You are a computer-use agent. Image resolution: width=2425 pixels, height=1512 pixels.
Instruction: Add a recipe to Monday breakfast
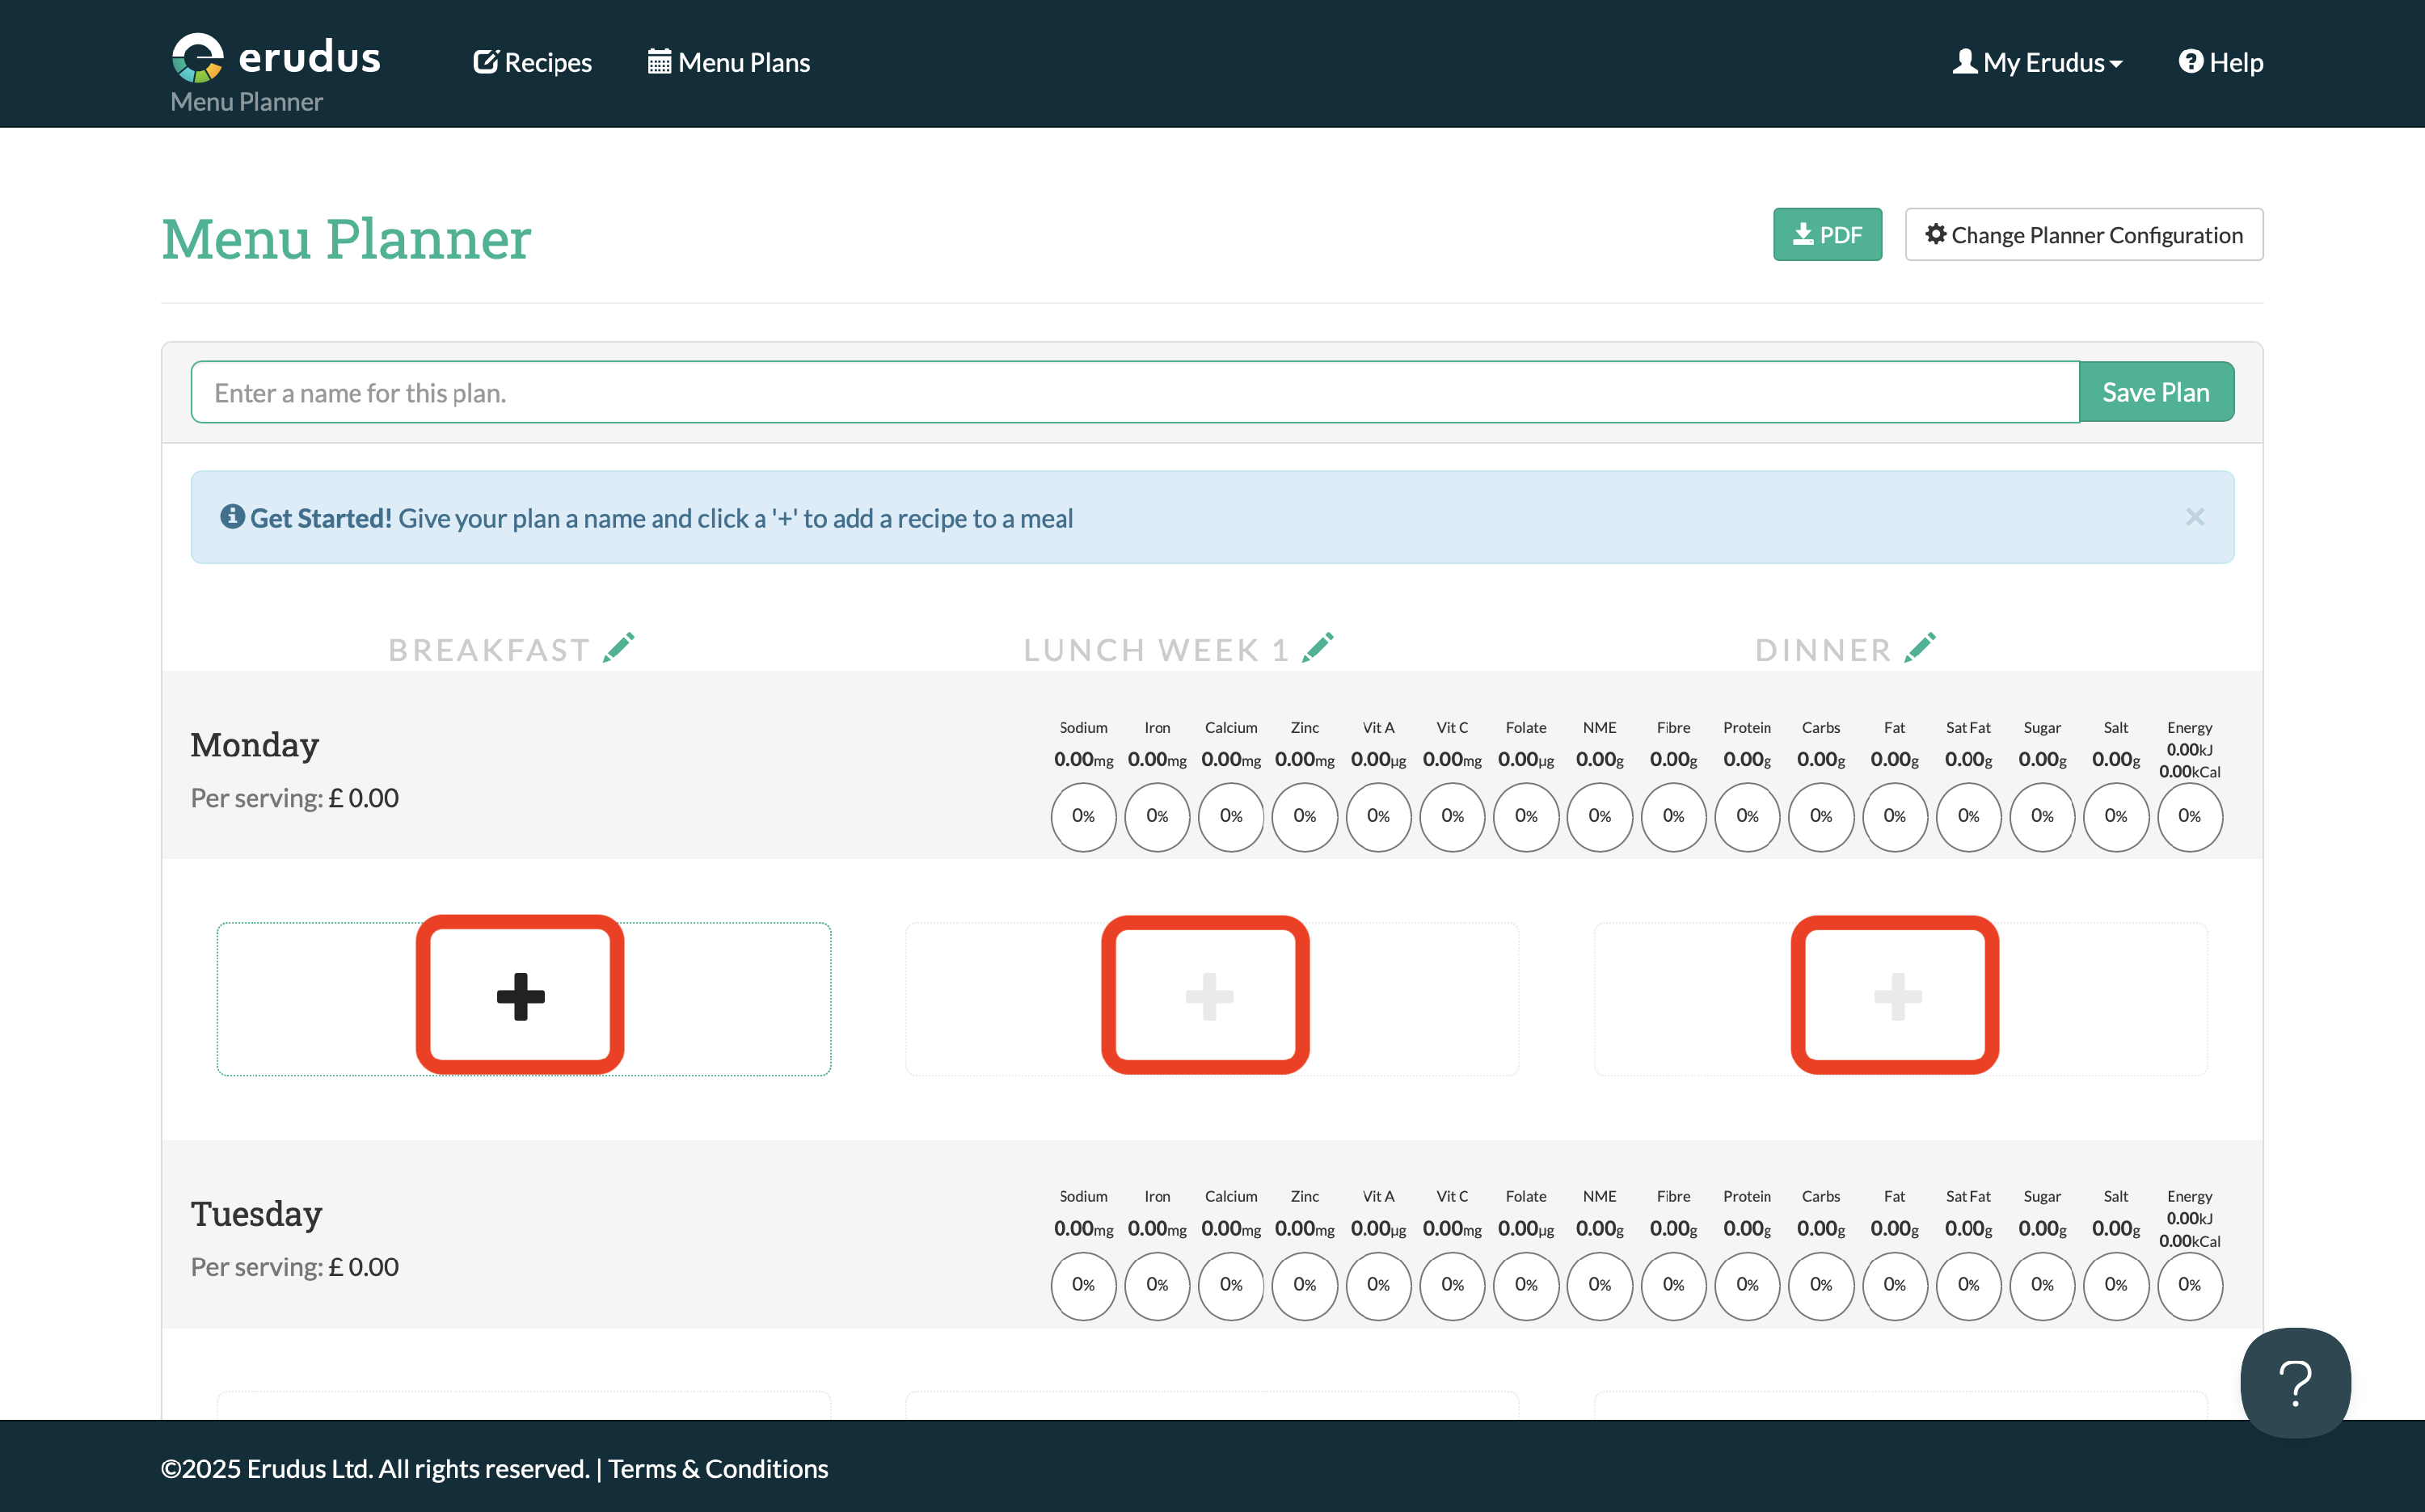(521, 996)
